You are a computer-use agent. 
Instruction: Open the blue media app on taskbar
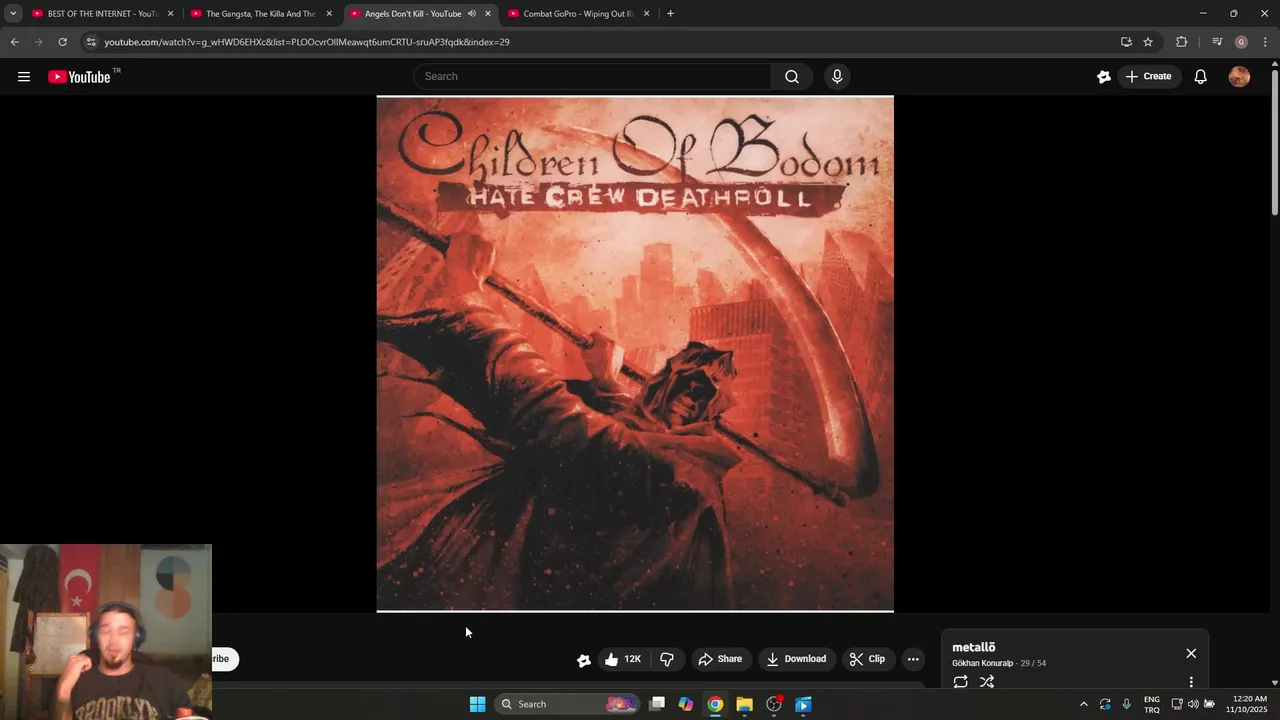click(803, 704)
